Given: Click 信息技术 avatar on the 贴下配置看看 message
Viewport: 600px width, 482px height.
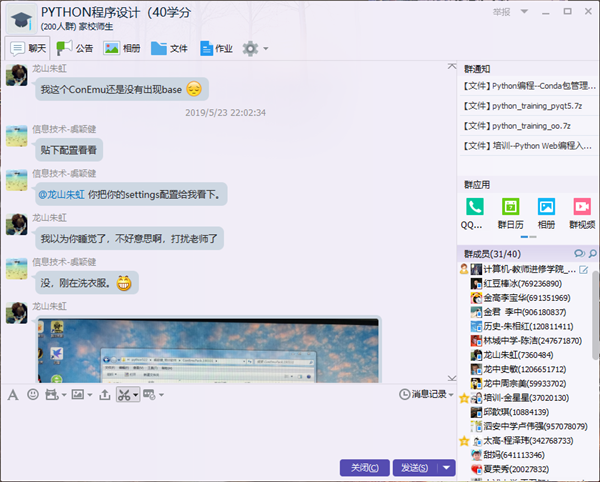Looking at the screenshot, I should click(x=17, y=136).
